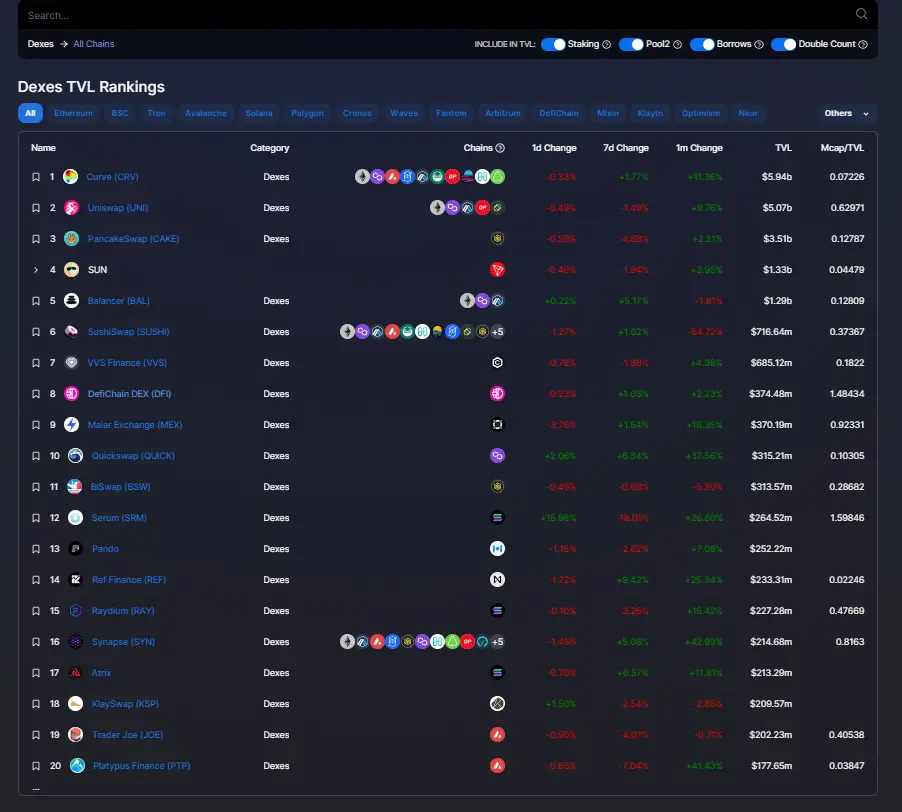Viewport: 902px width, 812px height.
Task: Bookmark the Quickswap (QUICK) row
Action: coord(36,456)
